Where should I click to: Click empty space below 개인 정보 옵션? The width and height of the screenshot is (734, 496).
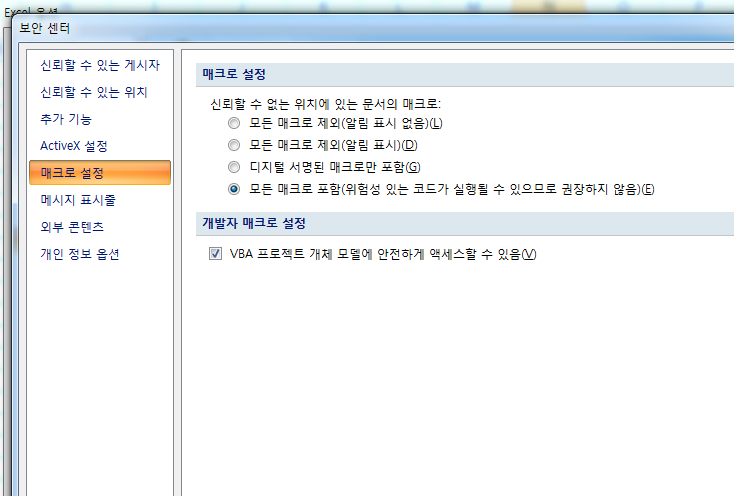(x=99, y=380)
